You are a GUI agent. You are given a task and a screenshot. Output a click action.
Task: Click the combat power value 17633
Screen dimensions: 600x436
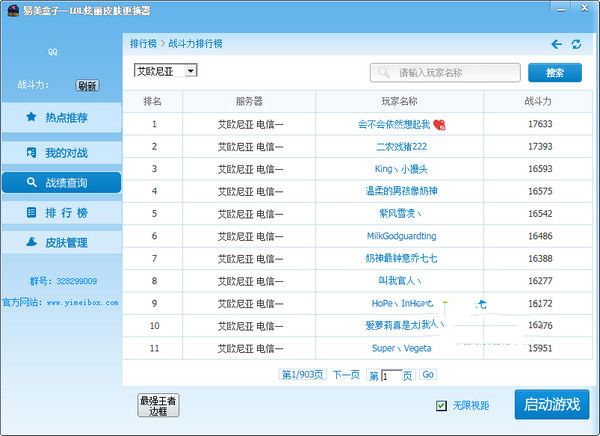point(540,124)
